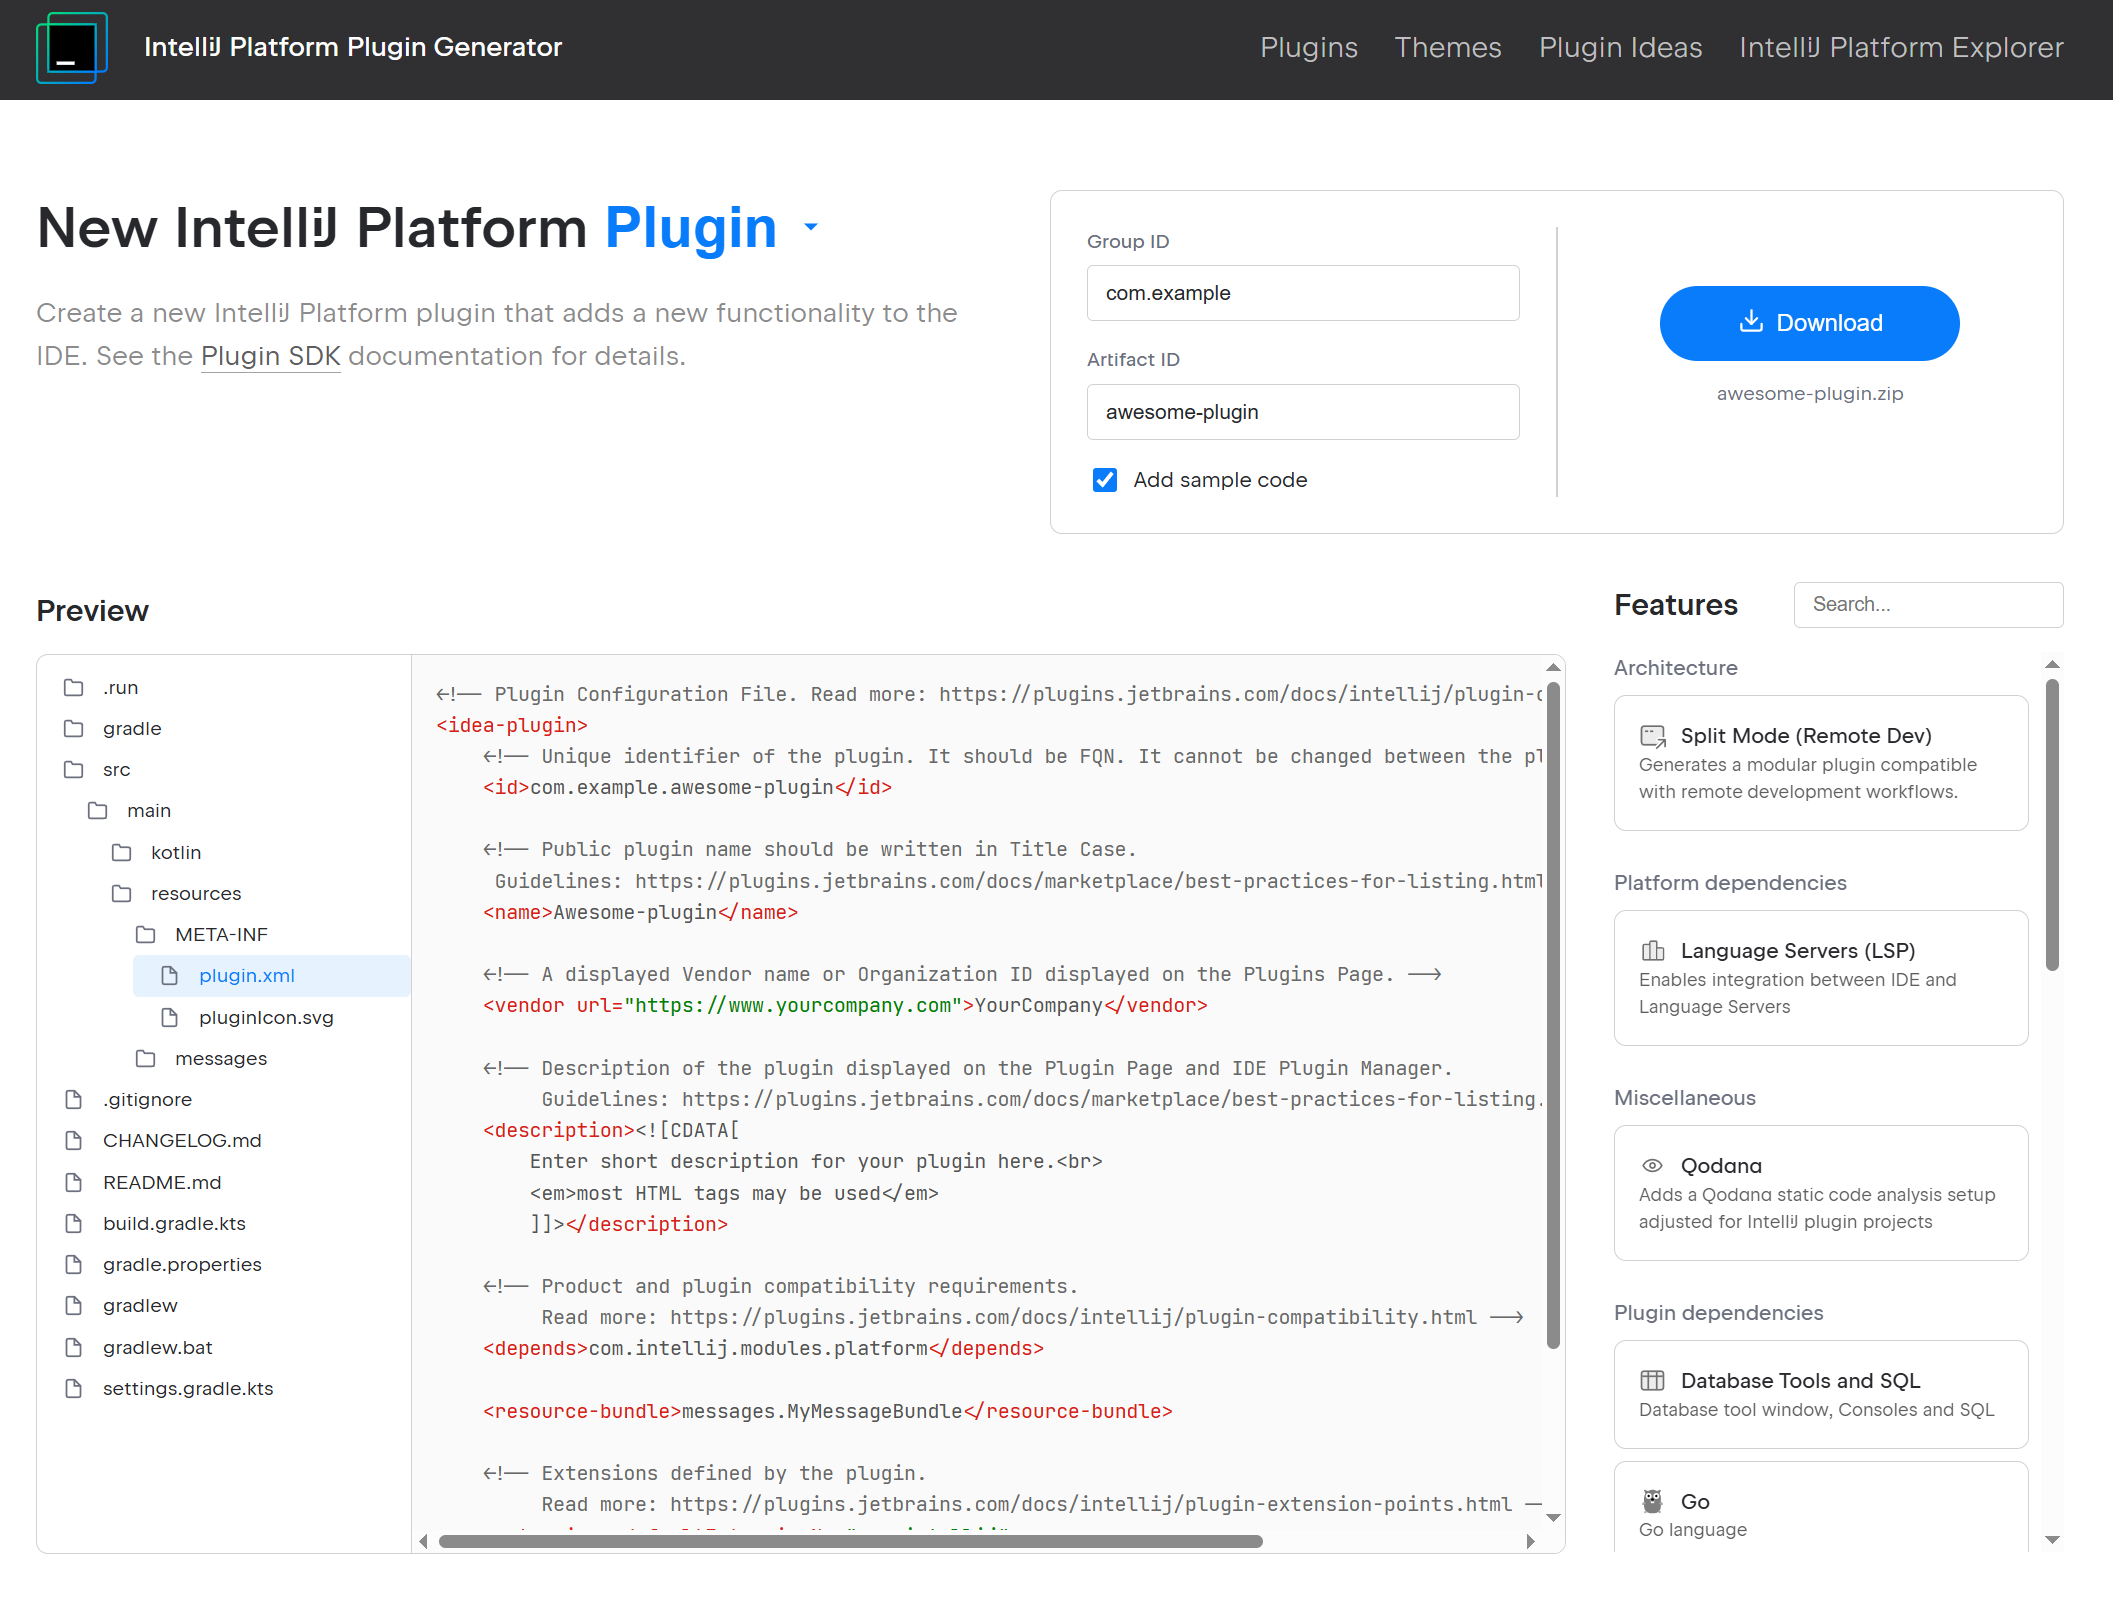Enable the Database Tools and SQL feature
2113x1603 pixels.
(1821, 1395)
